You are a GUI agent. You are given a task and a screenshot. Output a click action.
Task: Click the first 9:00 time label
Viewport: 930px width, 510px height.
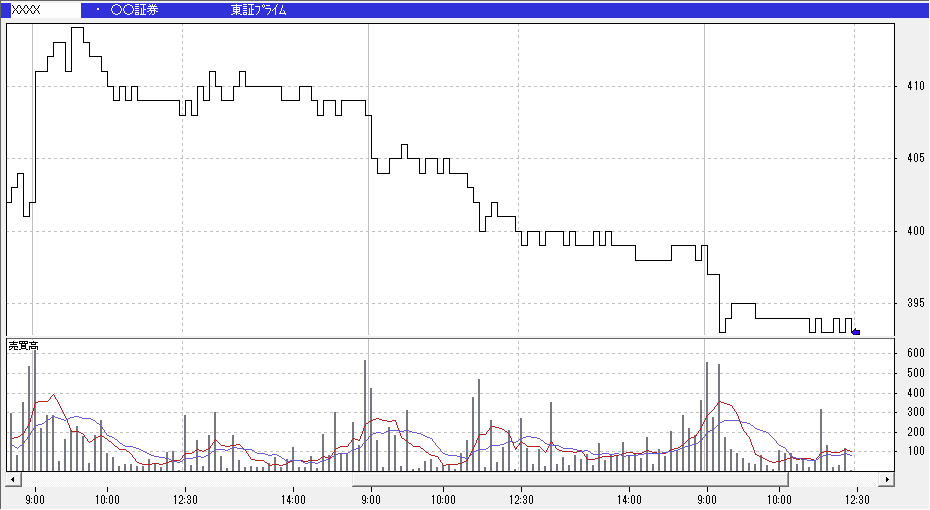34,500
